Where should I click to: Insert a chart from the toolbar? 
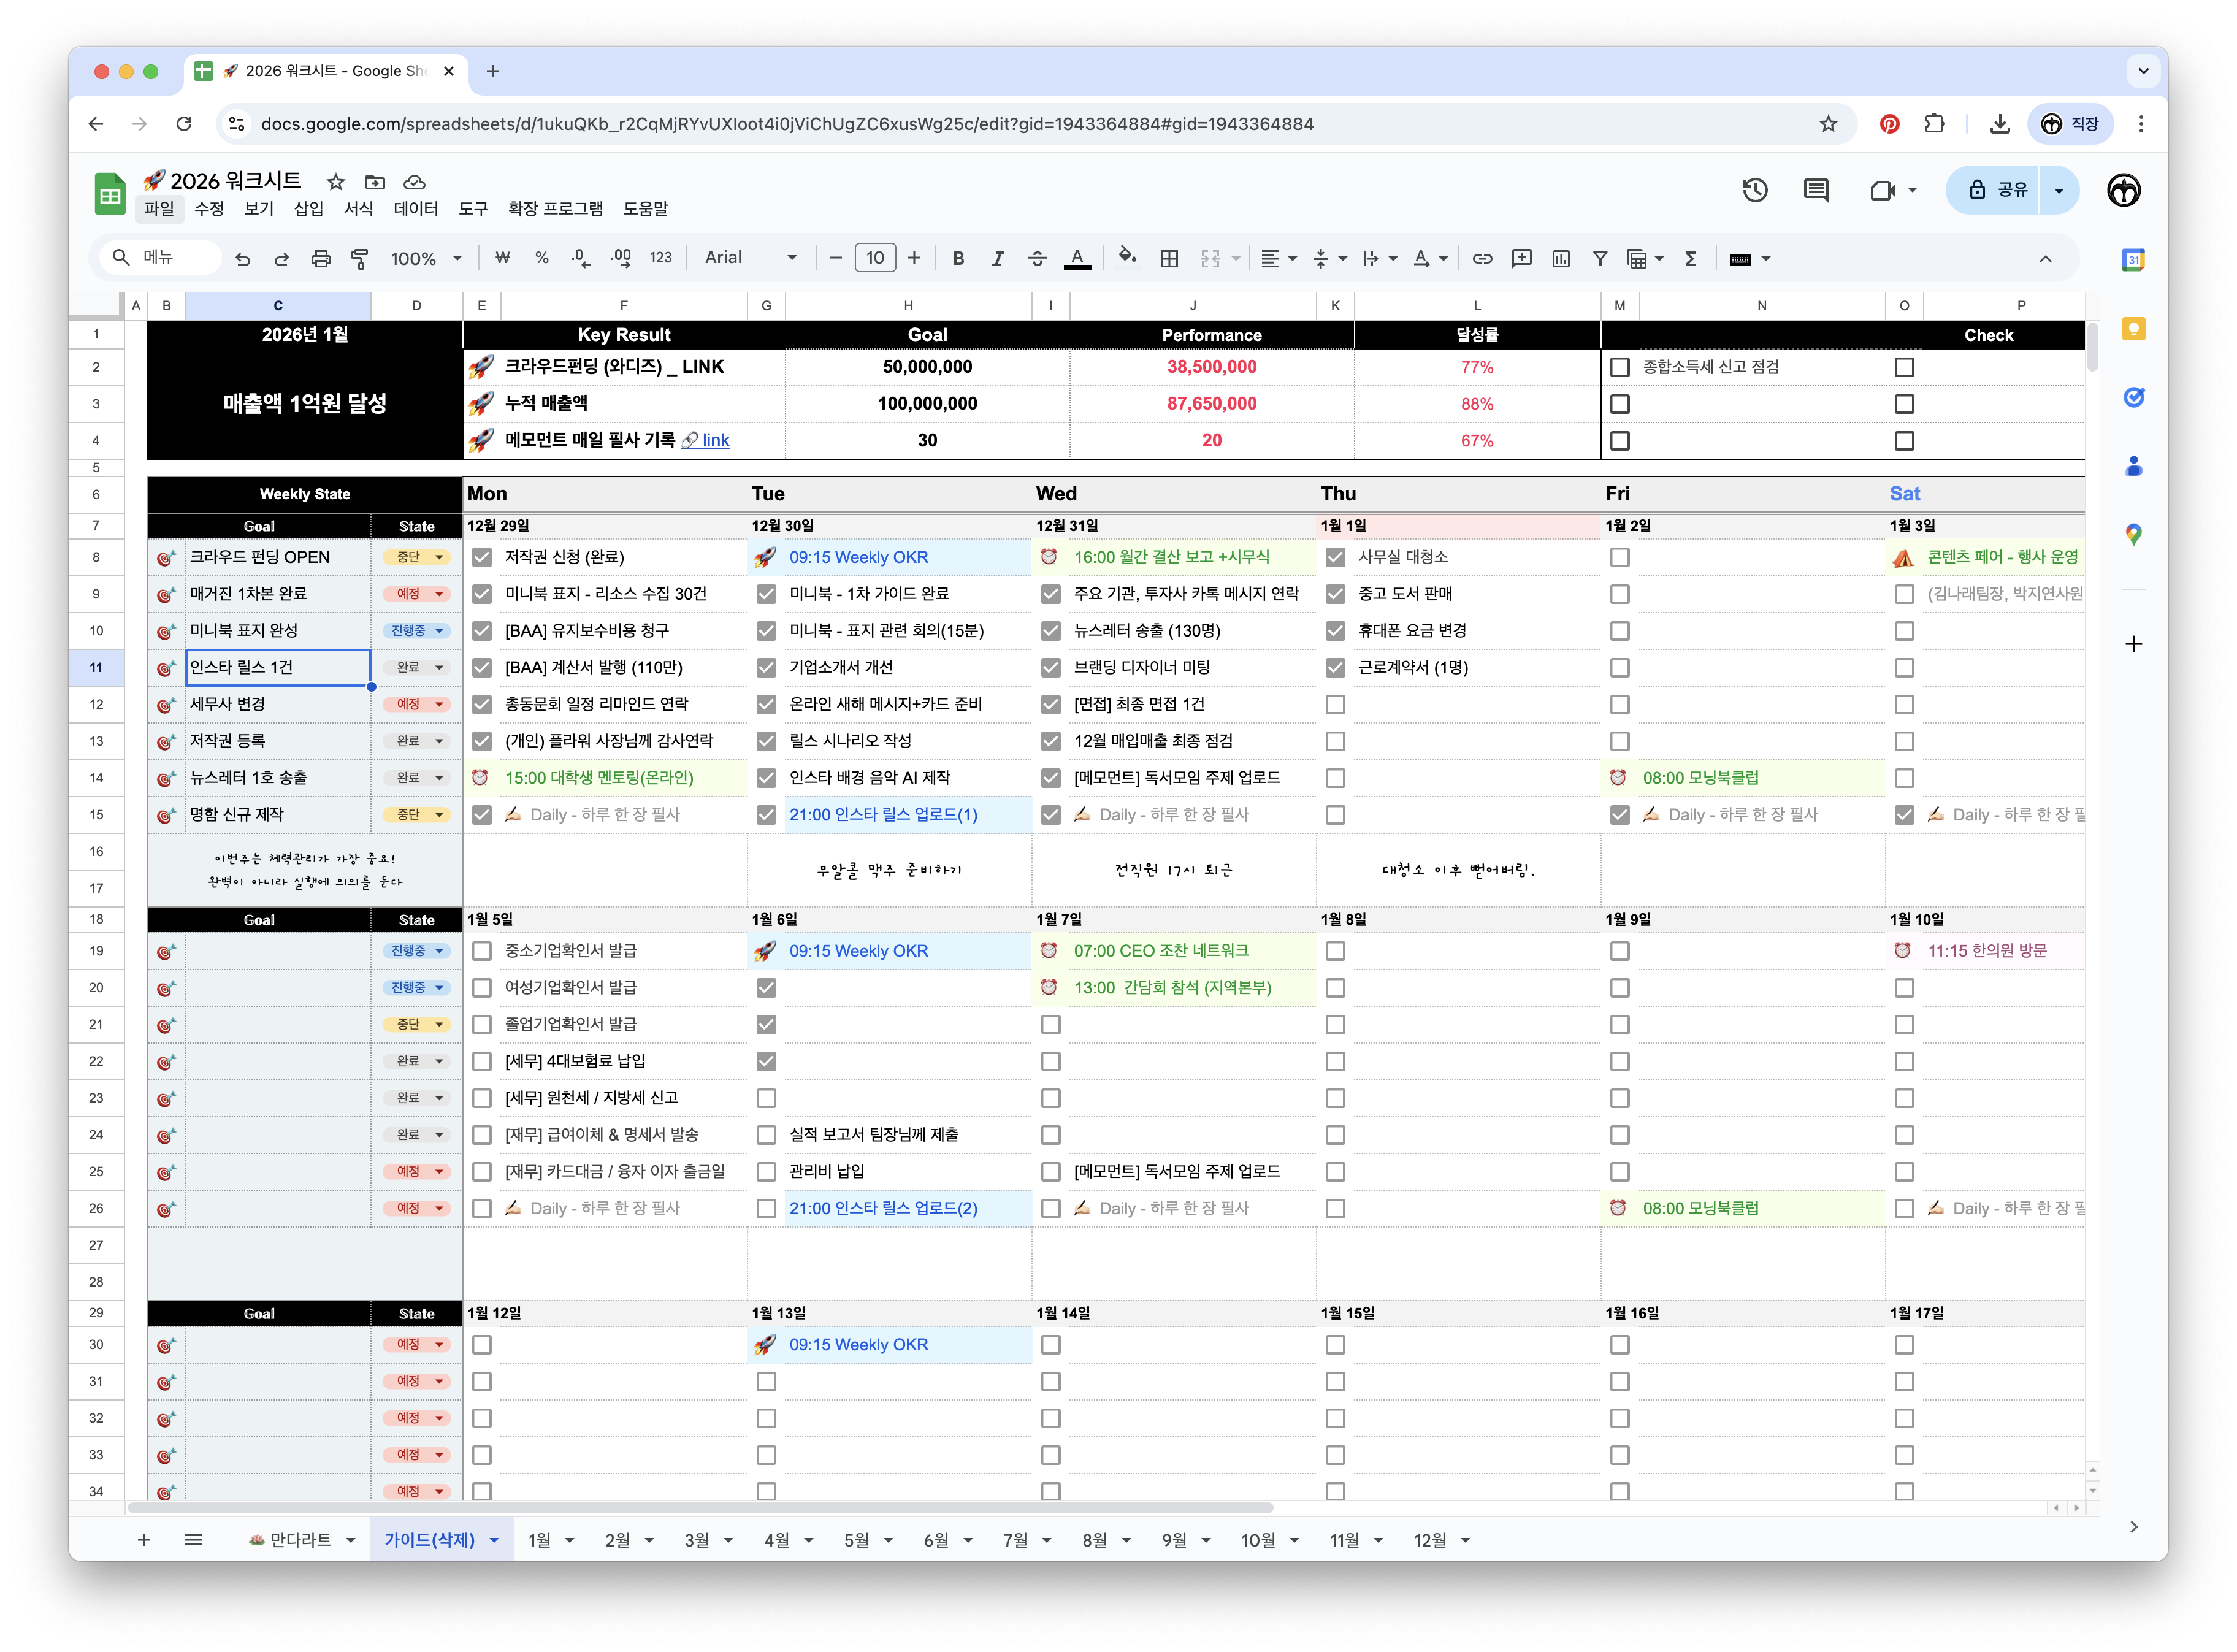pyautogui.click(x=1561, y=258)
